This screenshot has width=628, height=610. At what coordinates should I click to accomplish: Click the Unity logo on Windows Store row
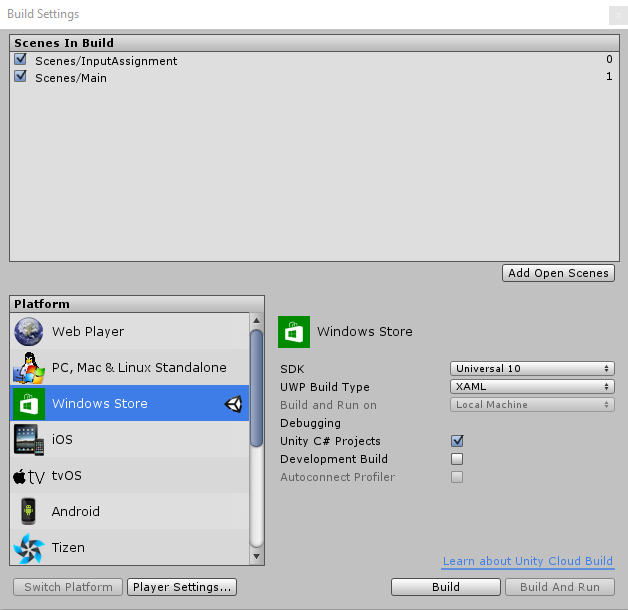(233, 404)
